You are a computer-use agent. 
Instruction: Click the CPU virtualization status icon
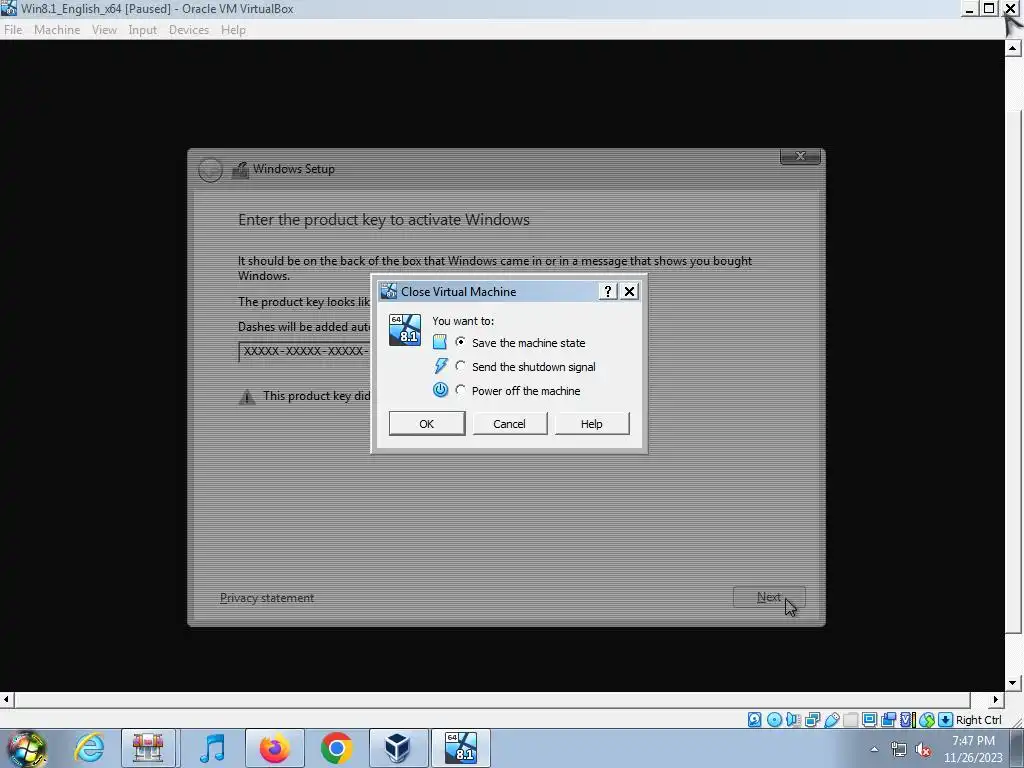pyautogui.click(x=908, y=720)
